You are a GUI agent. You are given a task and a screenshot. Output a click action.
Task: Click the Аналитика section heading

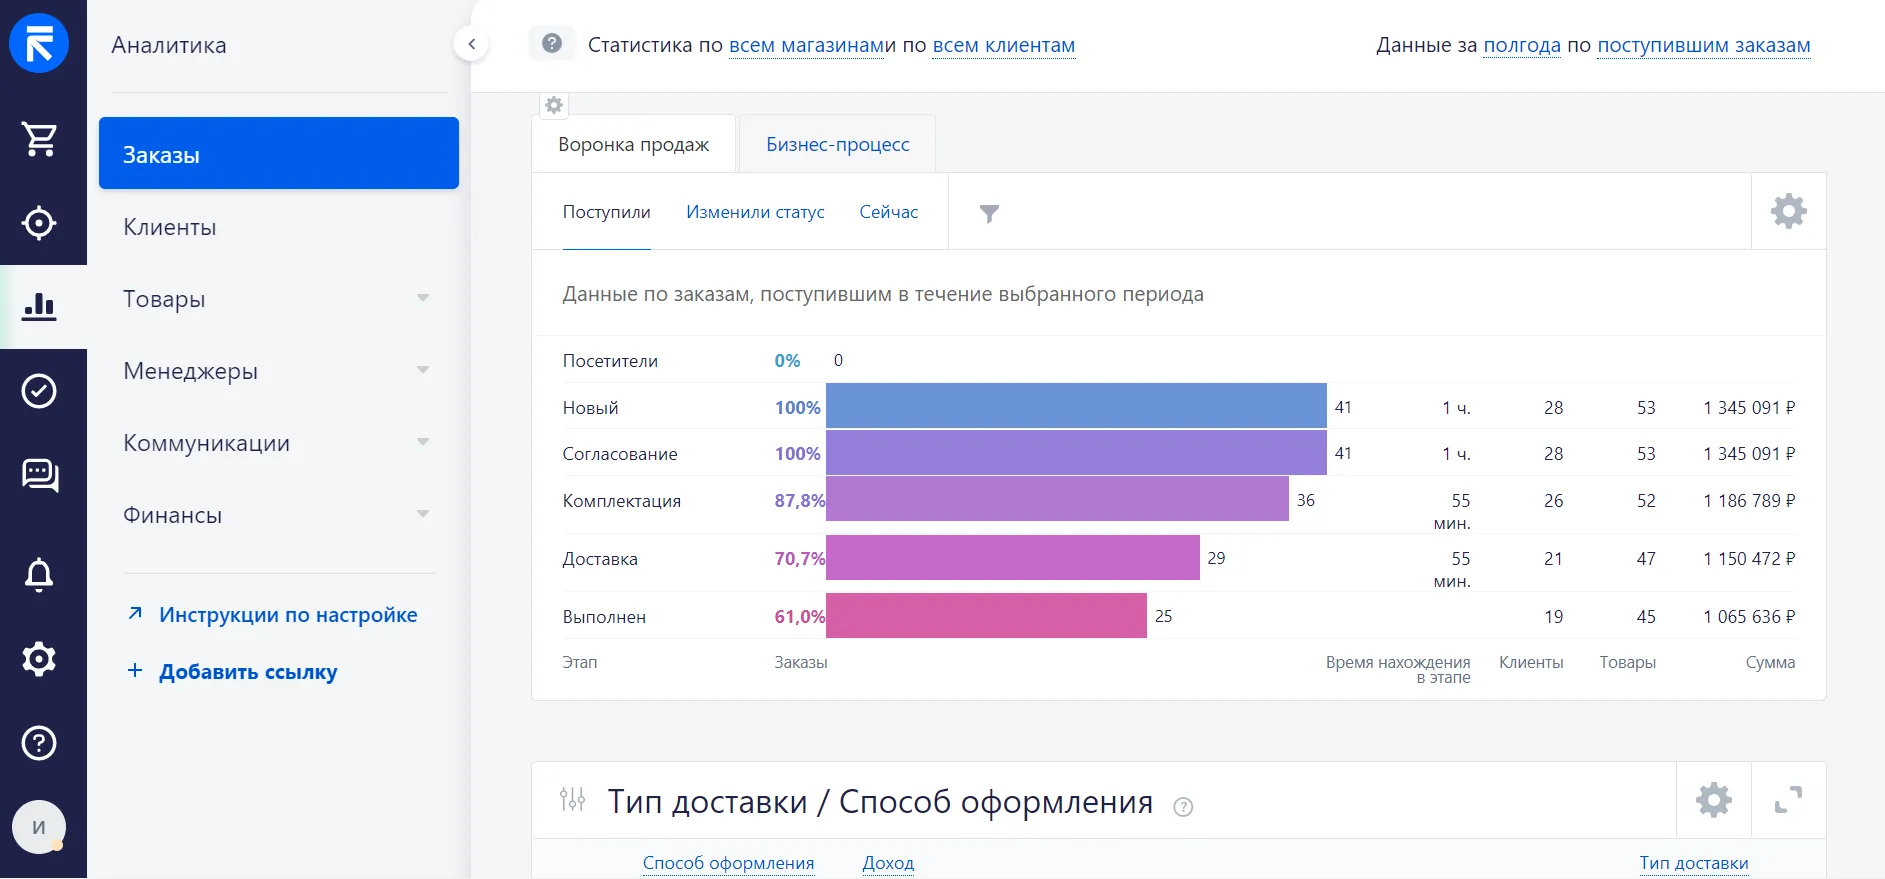tap(169, 45)
